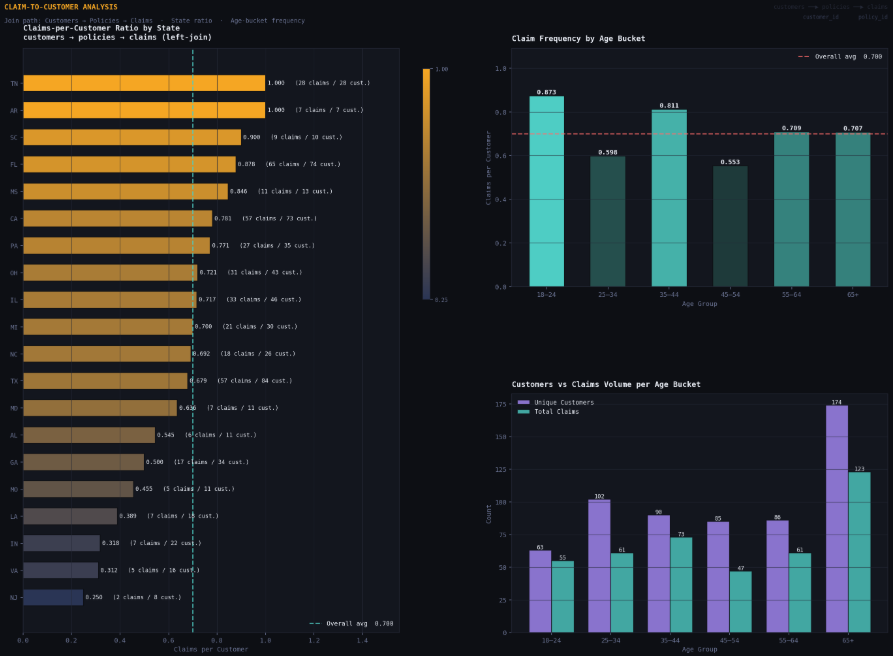This screenshot has height=656, width=894.
Task: Select the 18-24 frequency bar valued 0.873
Action: tap(547, 191)
